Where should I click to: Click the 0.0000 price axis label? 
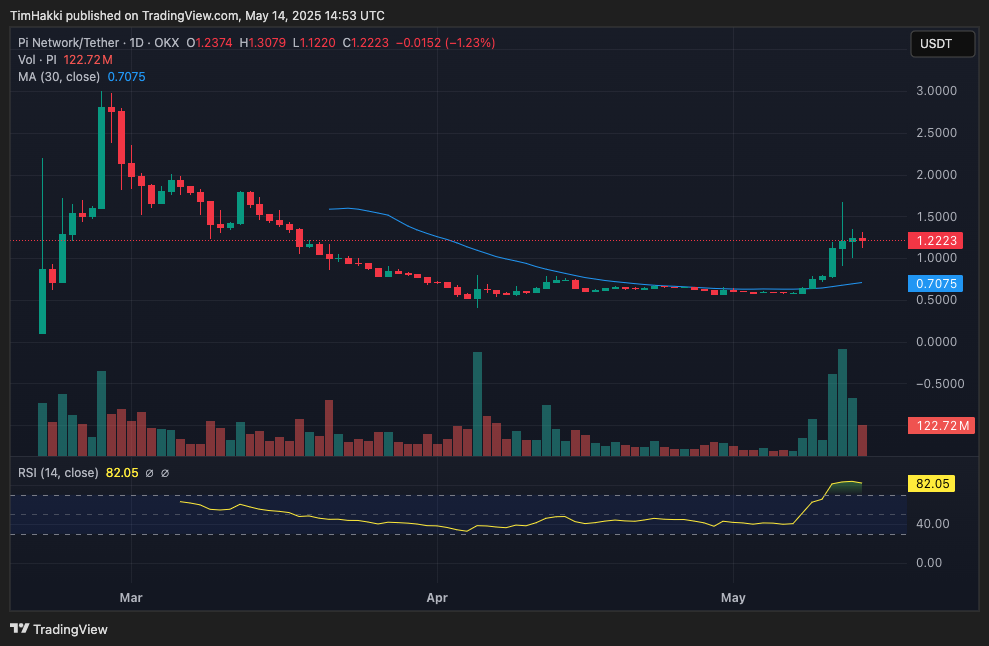[936, 342]
